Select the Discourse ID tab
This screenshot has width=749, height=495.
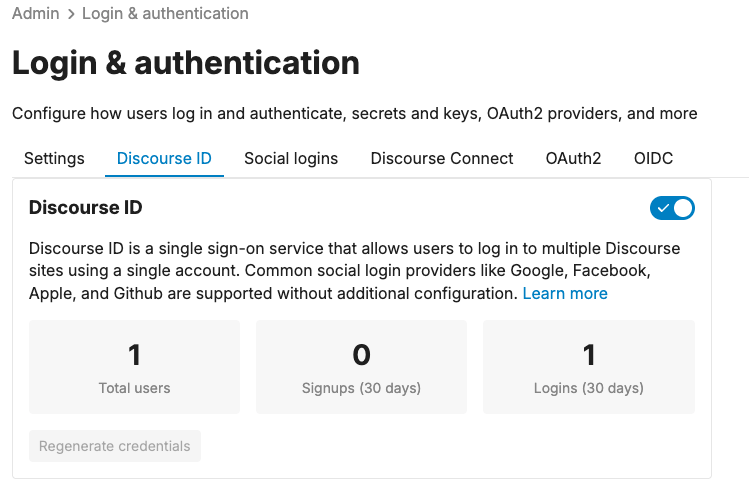pos(164,158)
